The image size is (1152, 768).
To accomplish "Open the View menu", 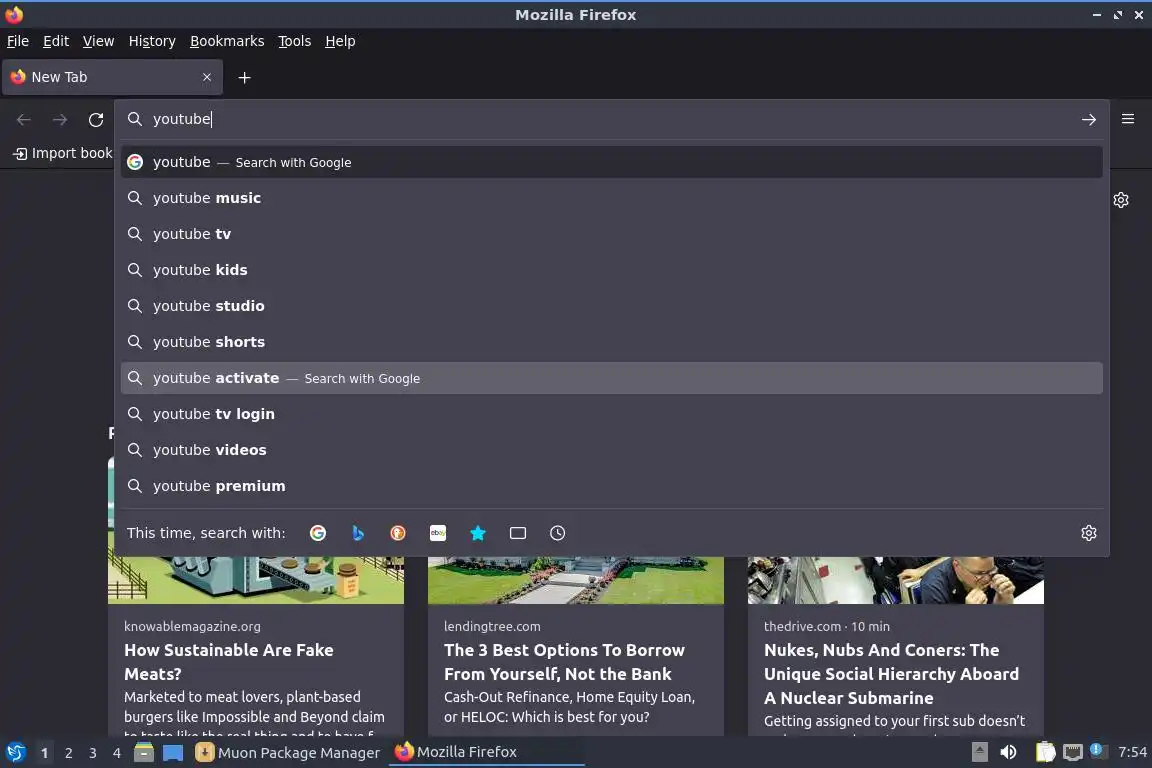I will [98, 41].
